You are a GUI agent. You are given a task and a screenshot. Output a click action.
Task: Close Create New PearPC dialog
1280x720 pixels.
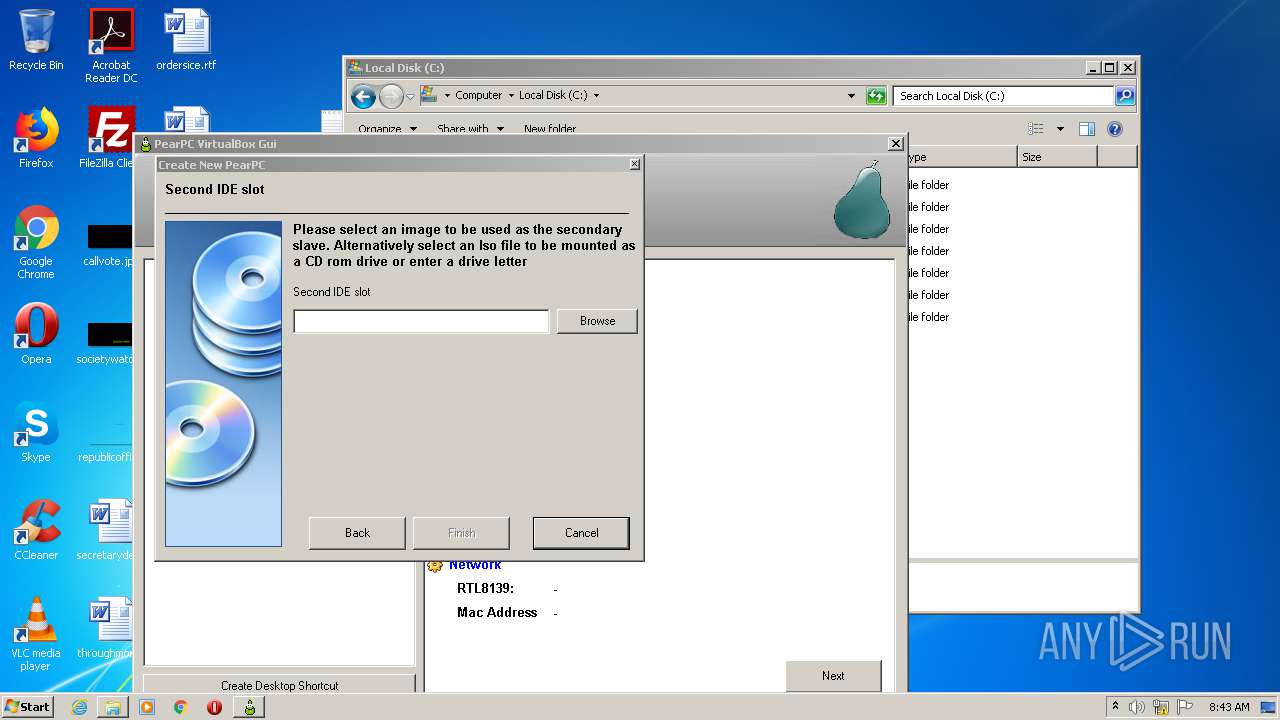pyautogui.click(x=634, y=164)
